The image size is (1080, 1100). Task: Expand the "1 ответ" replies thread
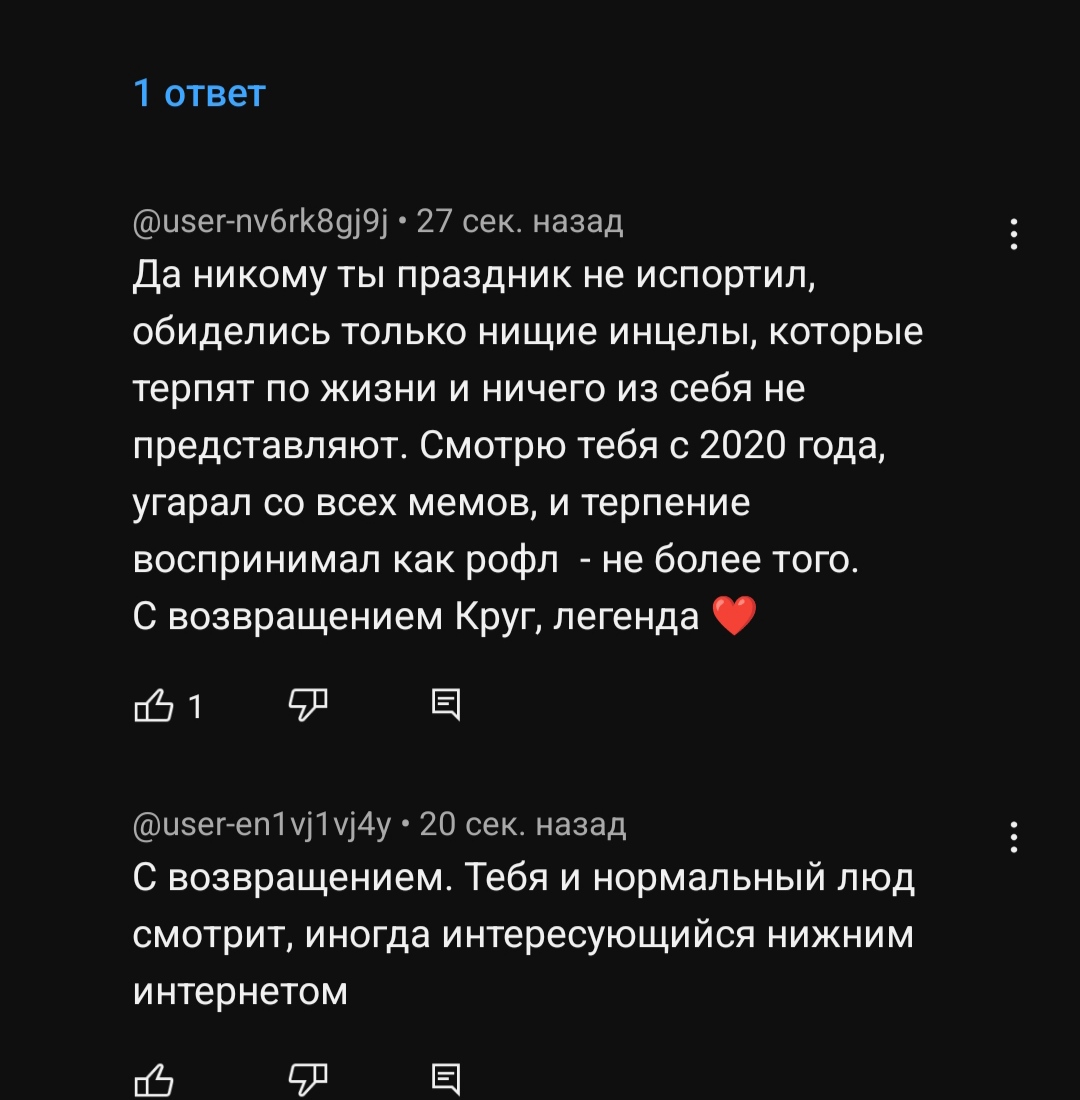199,93
